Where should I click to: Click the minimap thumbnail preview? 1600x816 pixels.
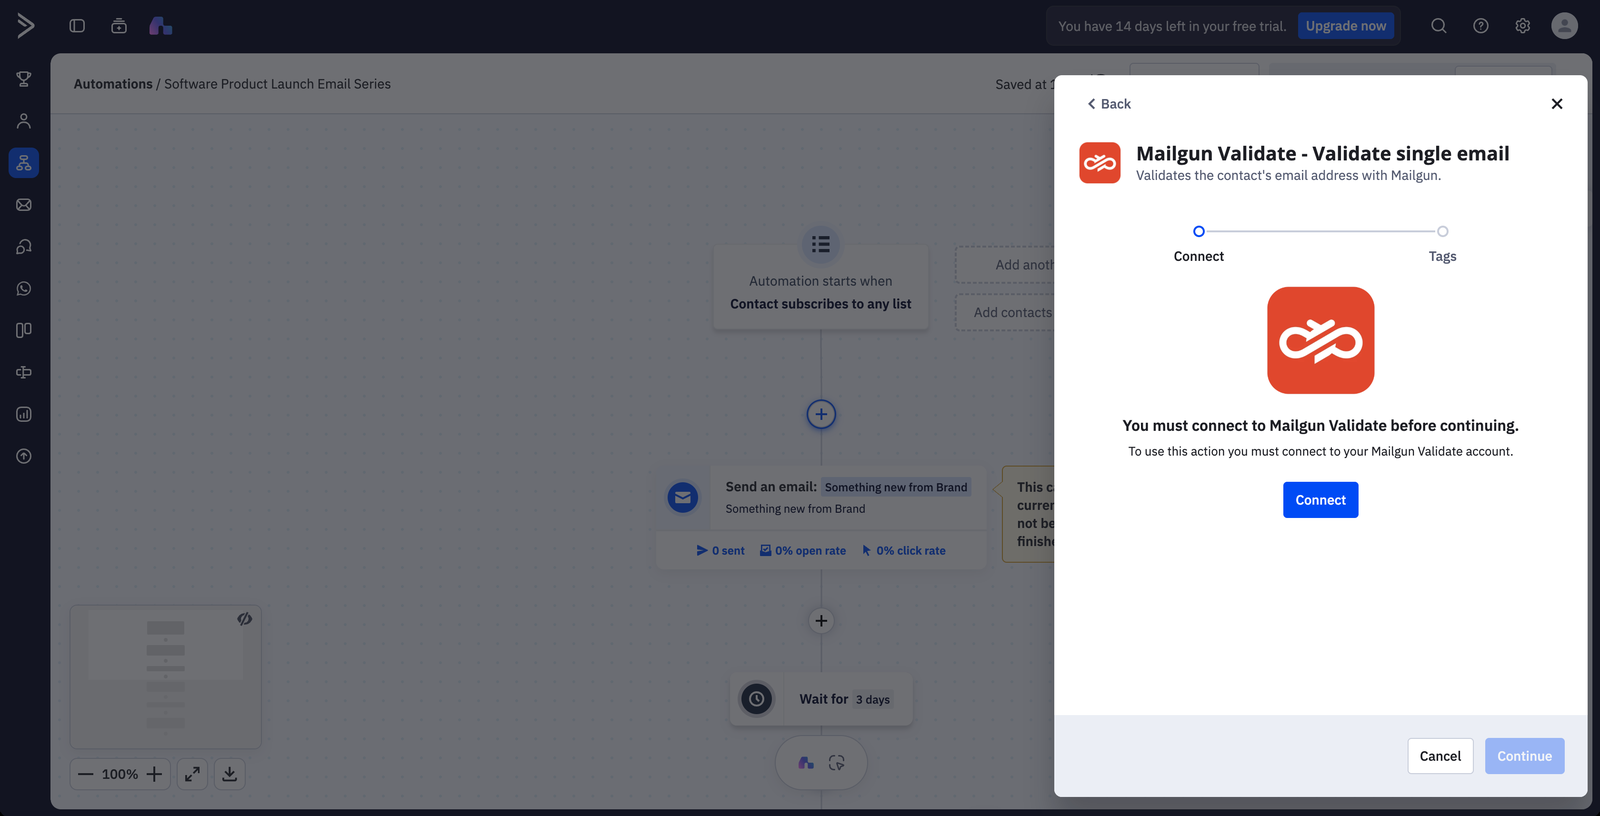165,677
